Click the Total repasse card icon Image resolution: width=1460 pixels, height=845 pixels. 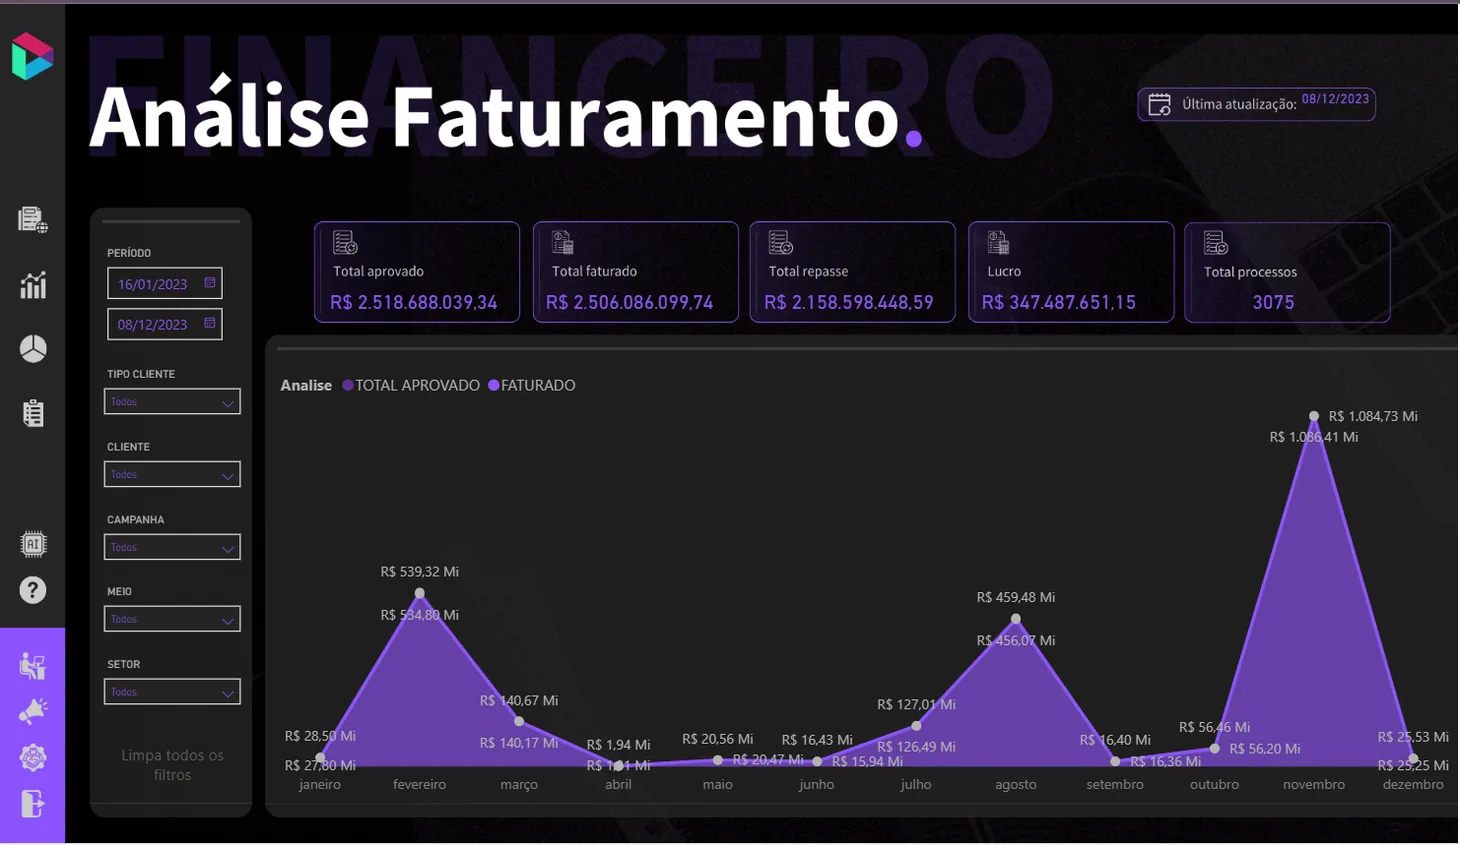[781, 243]
